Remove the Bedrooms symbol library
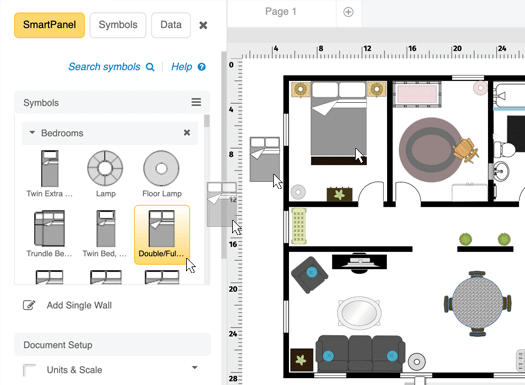The image size is (525, 385). click(187, 133)
